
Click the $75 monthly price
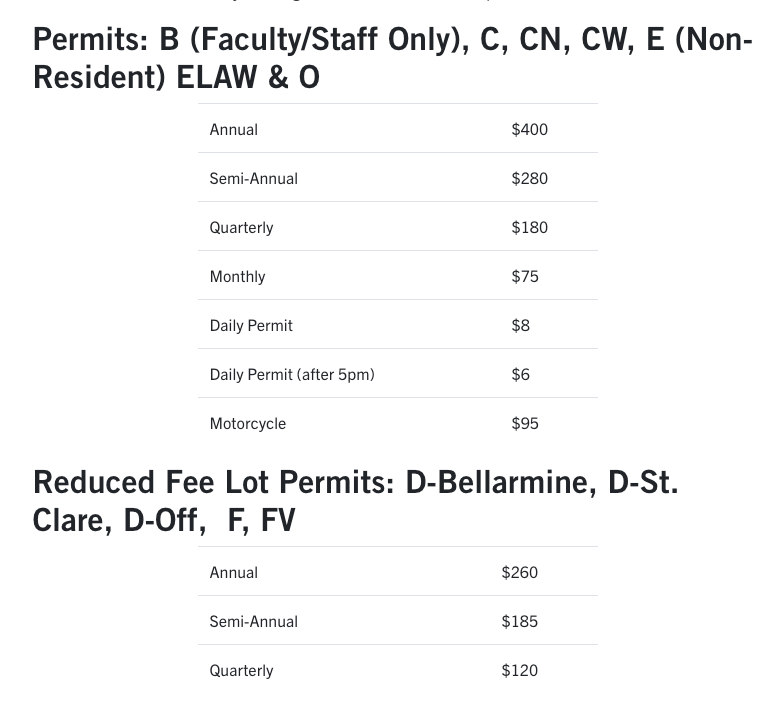pos(524,276)
